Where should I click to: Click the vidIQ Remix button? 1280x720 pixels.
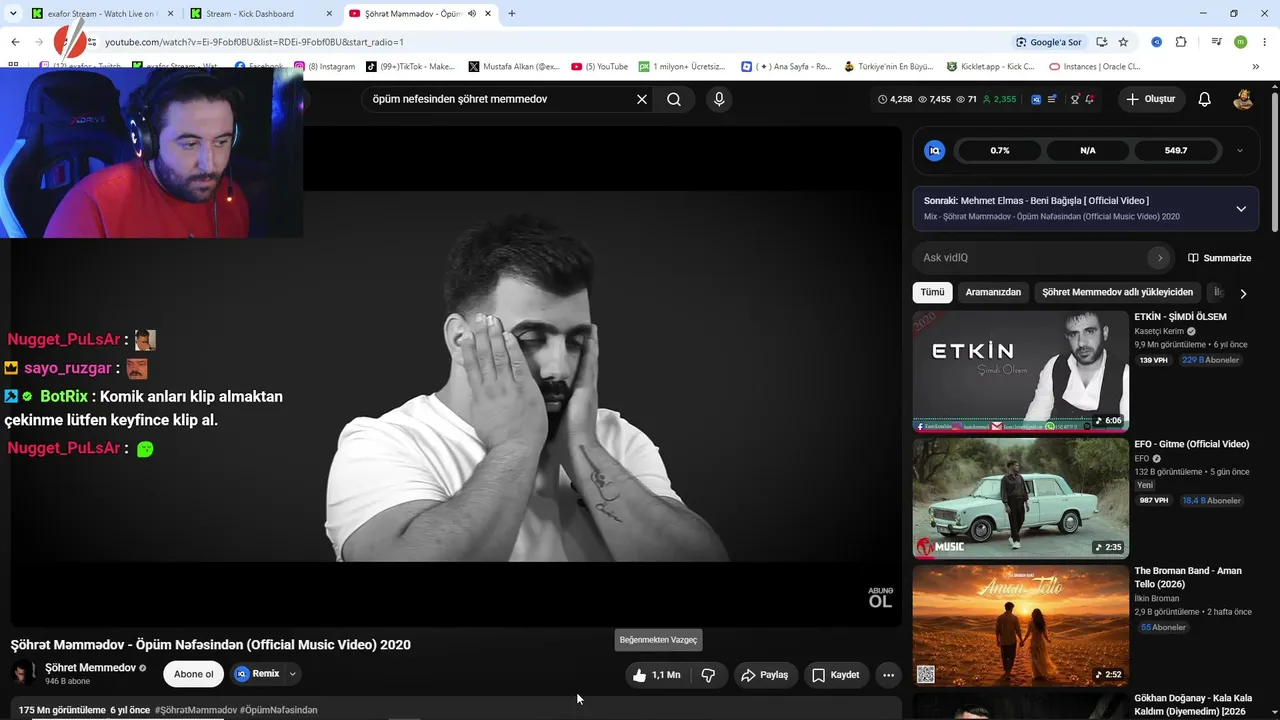pyautogui.click(x=257, y=674)
